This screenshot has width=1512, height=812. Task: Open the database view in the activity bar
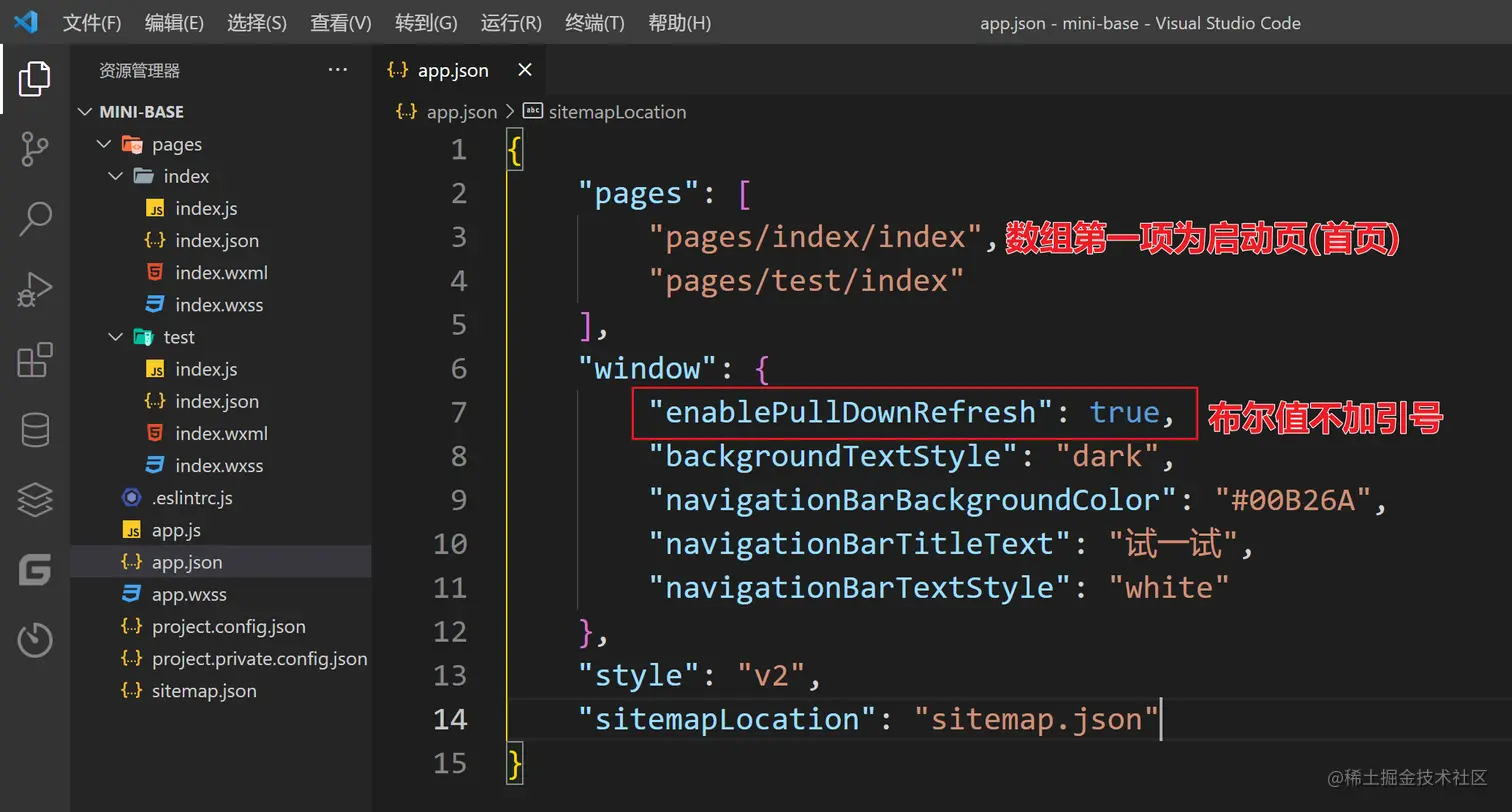[35, 430]
